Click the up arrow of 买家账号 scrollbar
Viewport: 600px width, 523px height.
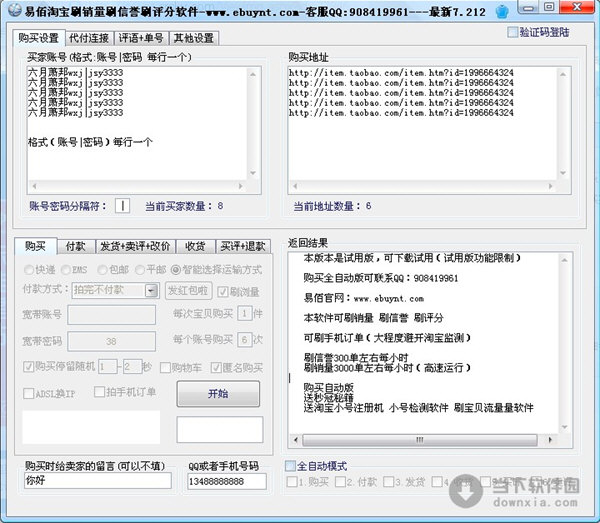pos(253,74)
